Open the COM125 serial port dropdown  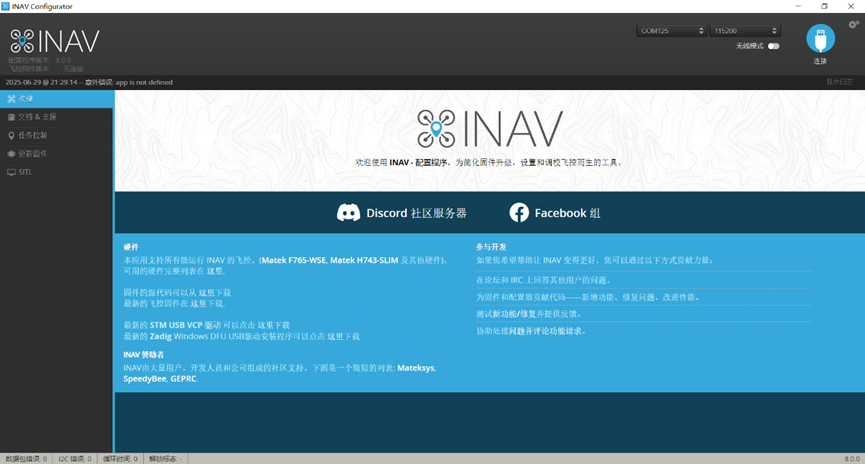(x=670, y=31)
